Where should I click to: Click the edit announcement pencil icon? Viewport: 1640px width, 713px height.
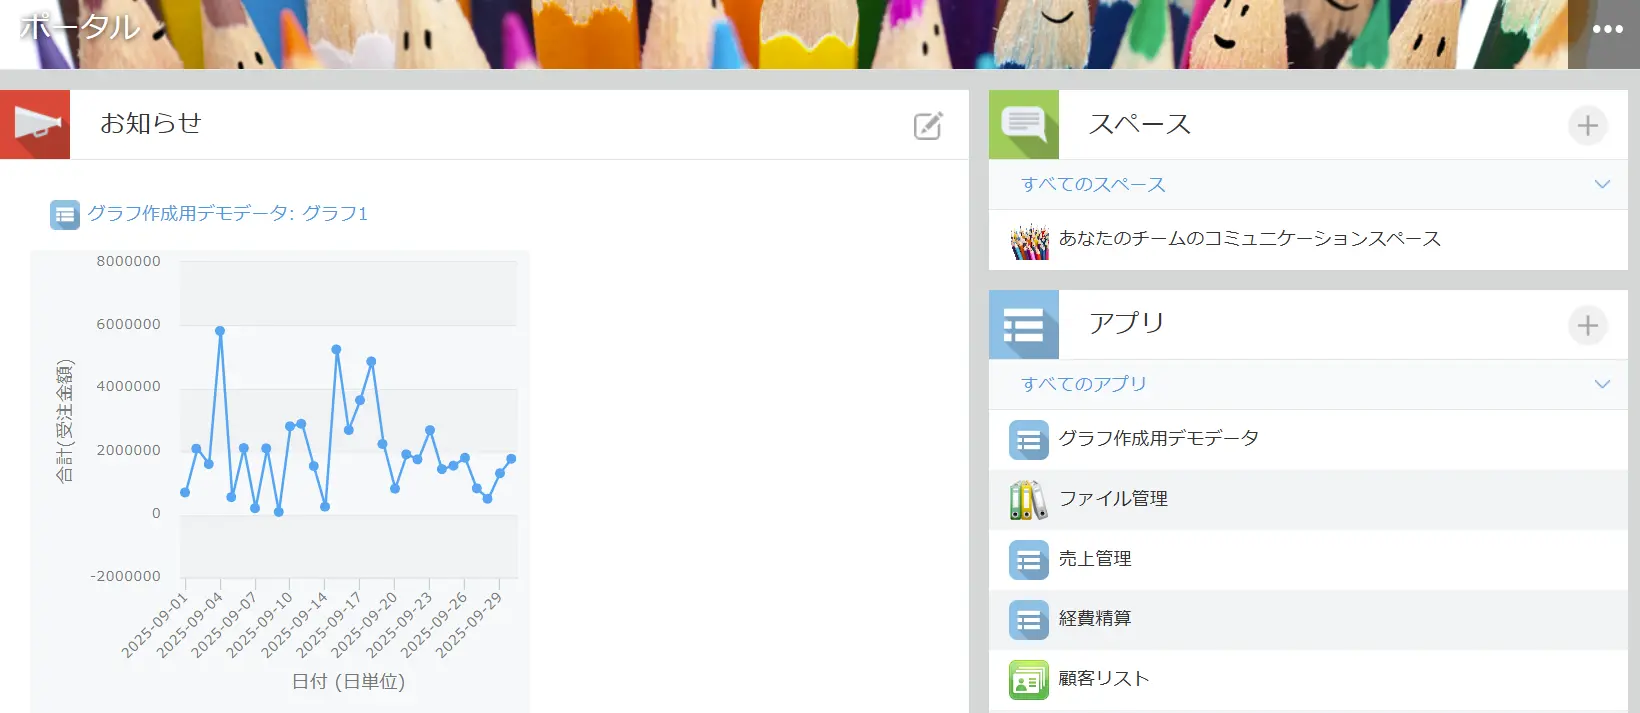click(928, 126)
